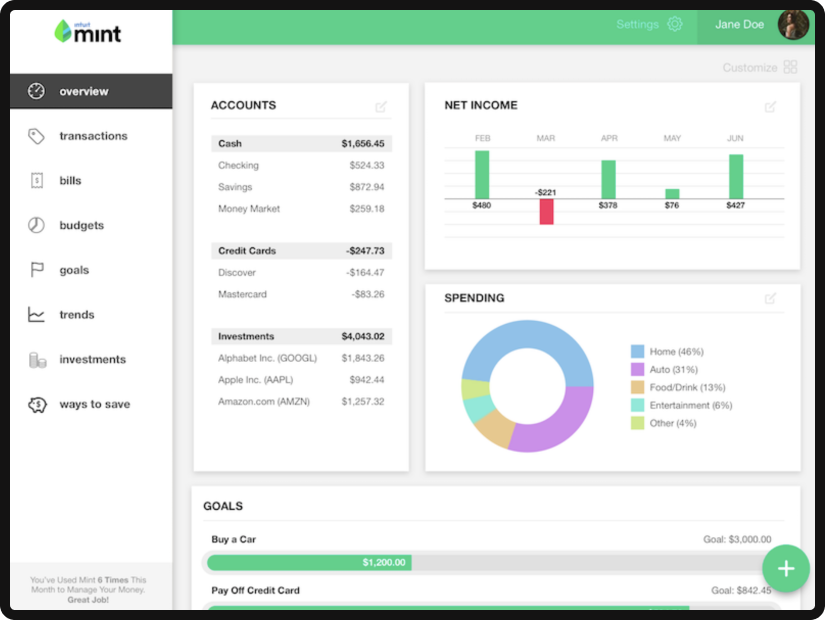Click the Buy a Car progress bar
Screen dimensions: 825x620
490,562
